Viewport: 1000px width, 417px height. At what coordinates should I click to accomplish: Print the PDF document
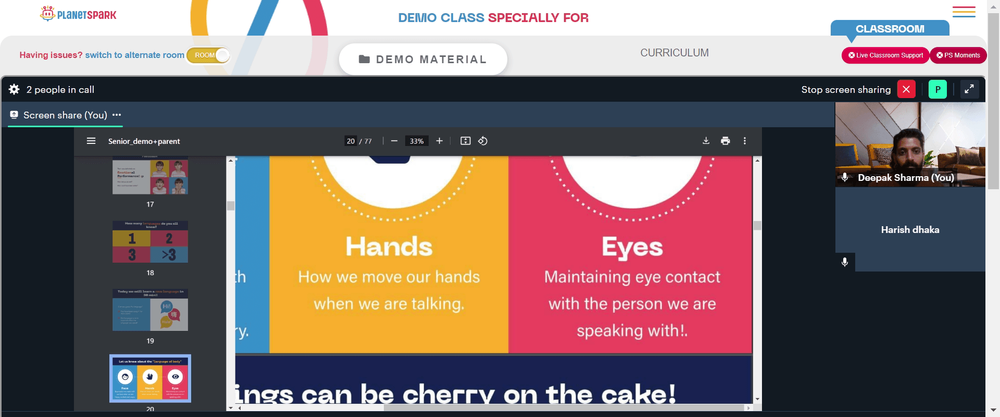[725, 141]
